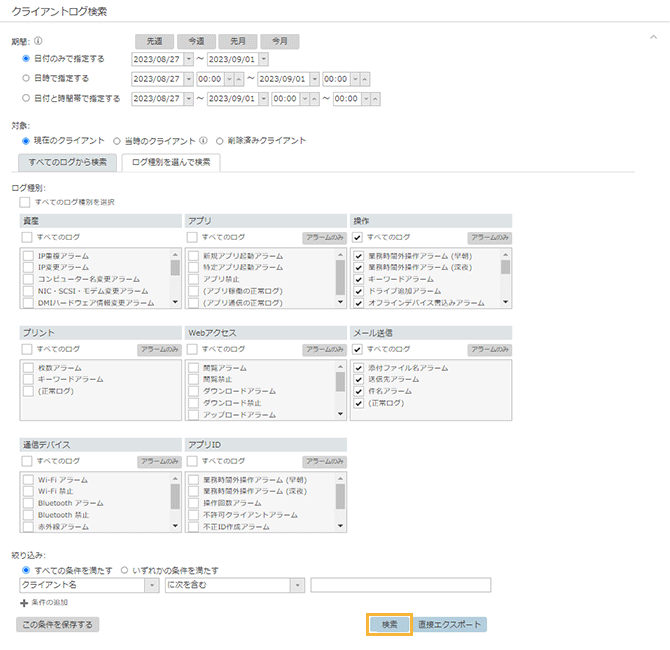Click the 検索 search button

tap(389, 625)
